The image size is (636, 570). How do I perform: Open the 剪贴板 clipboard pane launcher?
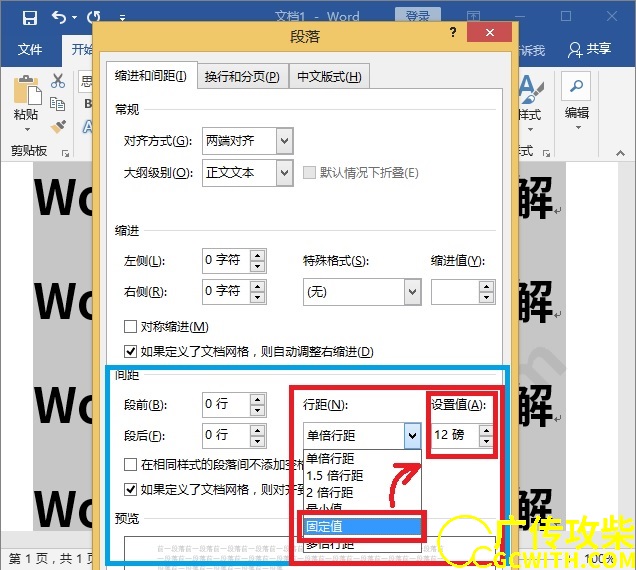tap(65, 153)
